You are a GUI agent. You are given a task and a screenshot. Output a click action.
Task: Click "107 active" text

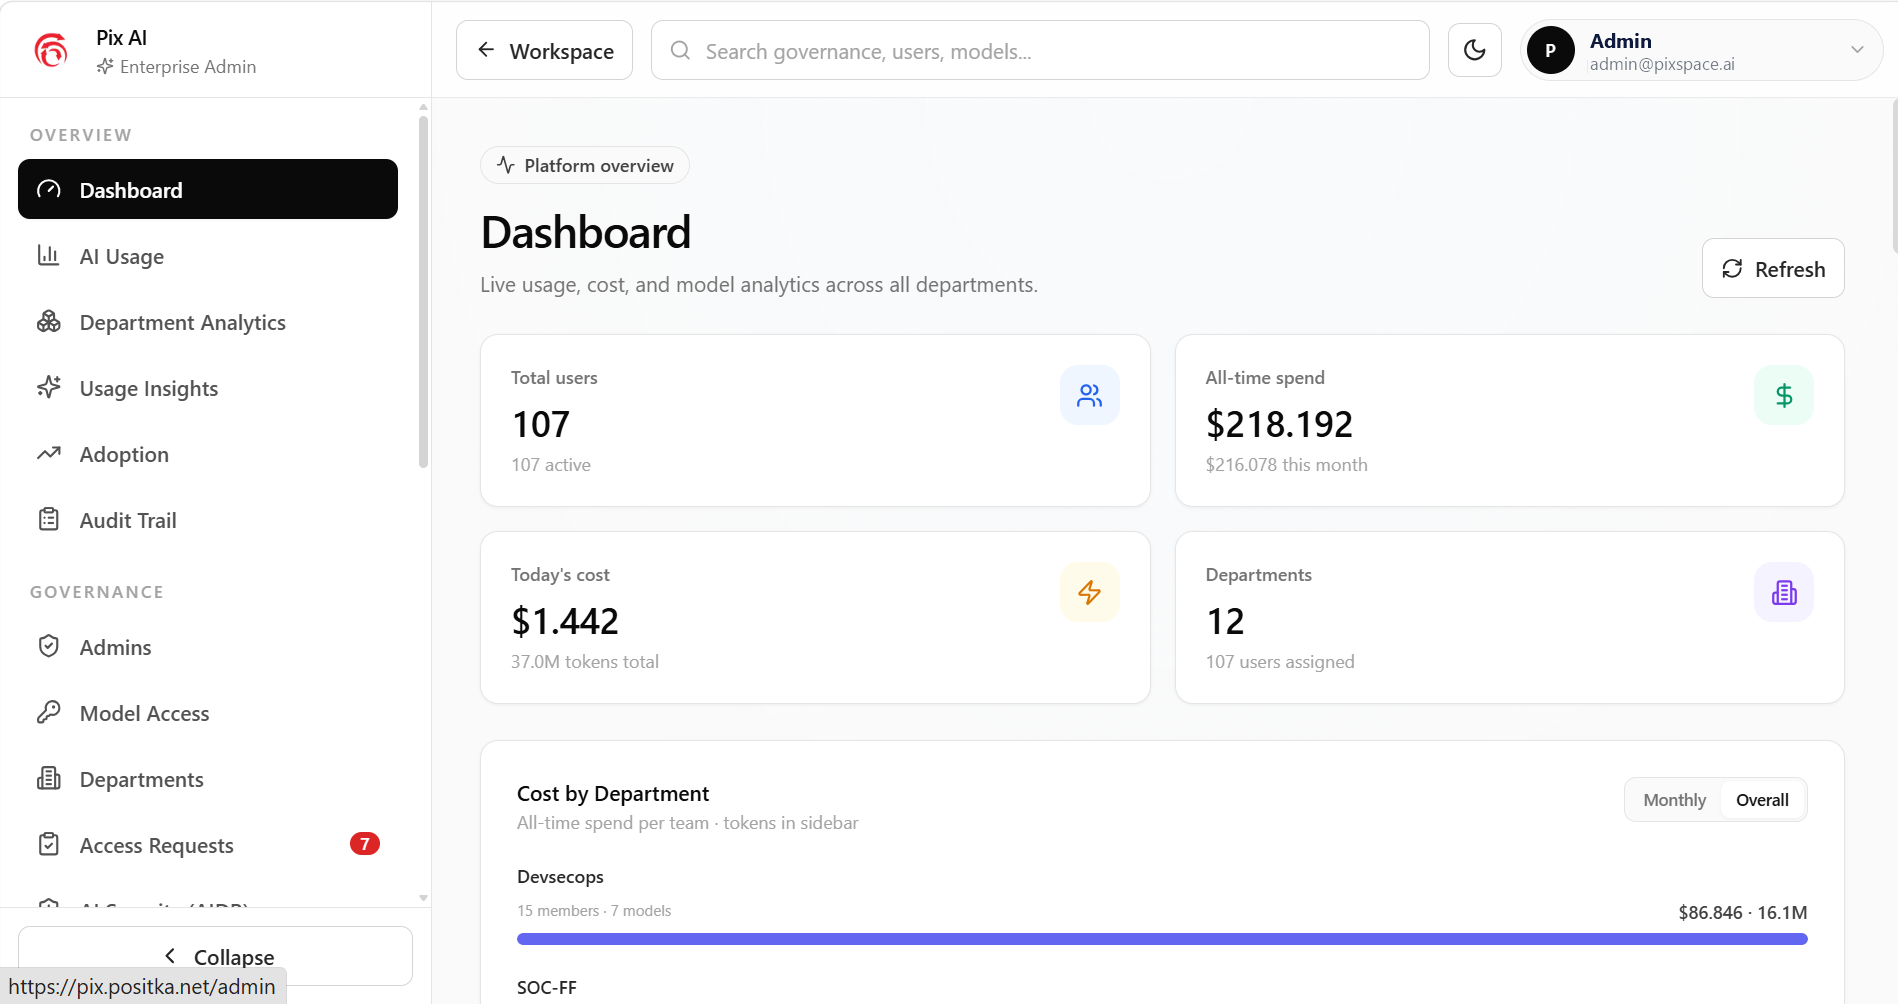tap(551, 464)
